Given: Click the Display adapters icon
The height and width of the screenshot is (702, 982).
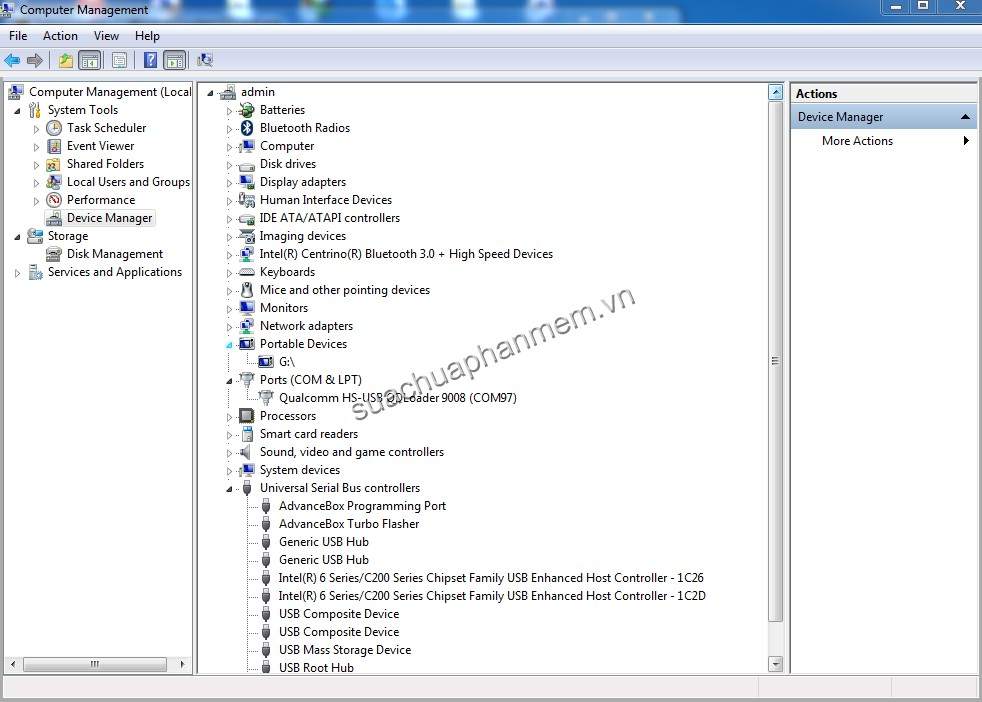Looking at the screenshot, I should [247, 182].
